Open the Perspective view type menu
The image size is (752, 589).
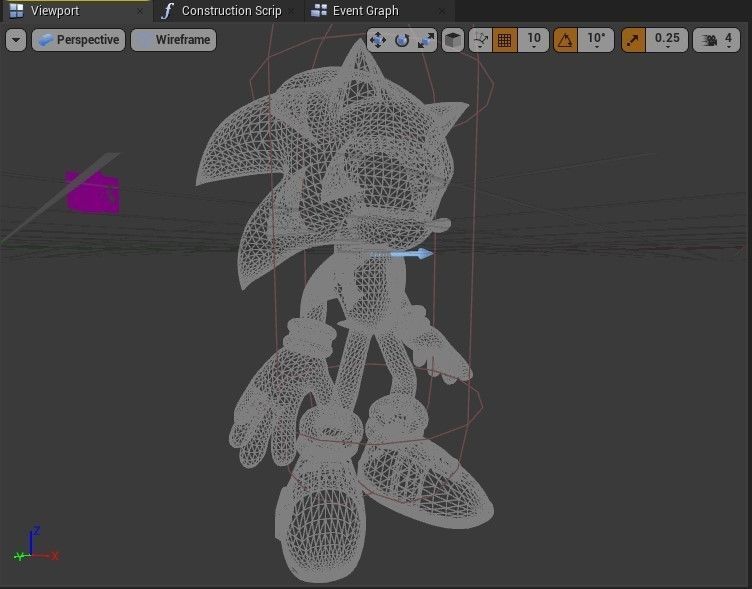tap(79, 40)
